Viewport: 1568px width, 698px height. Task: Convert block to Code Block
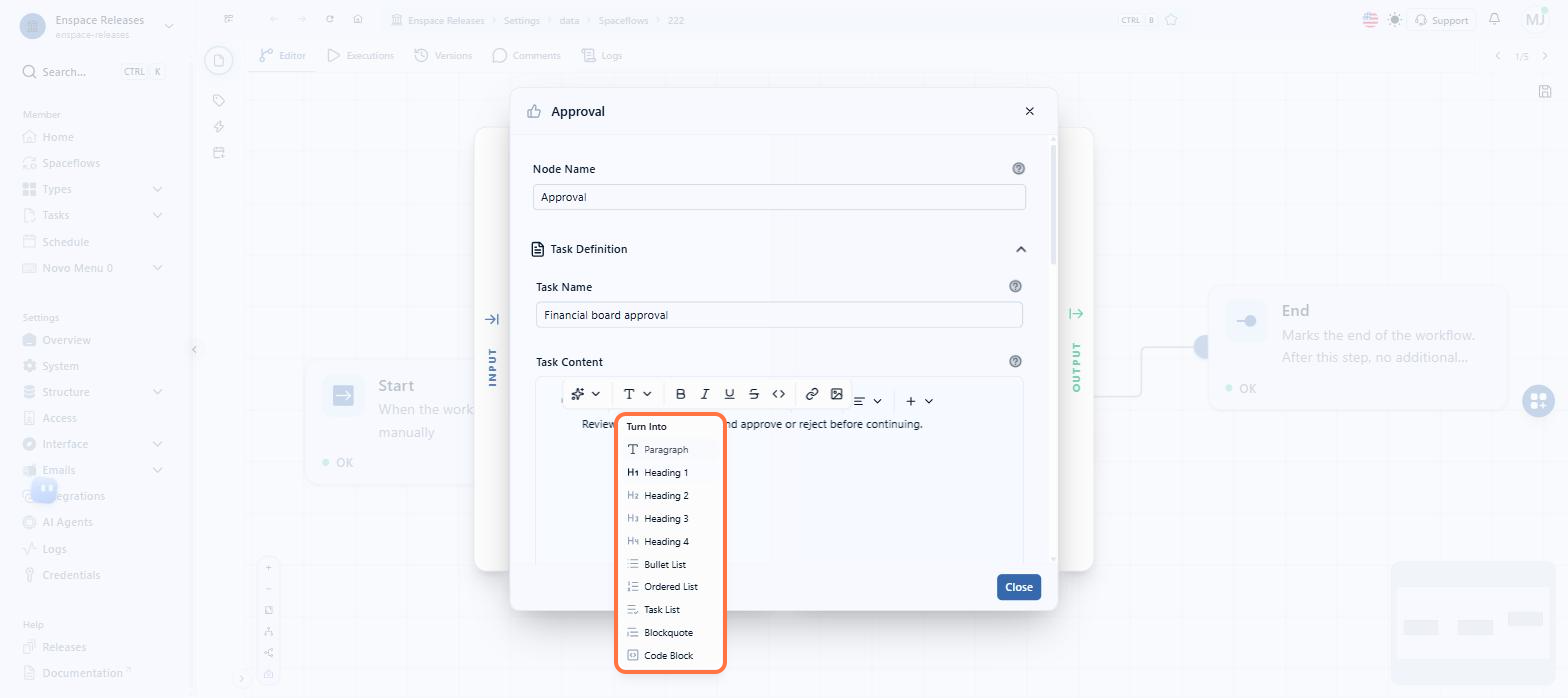click(x=669, y=656)
